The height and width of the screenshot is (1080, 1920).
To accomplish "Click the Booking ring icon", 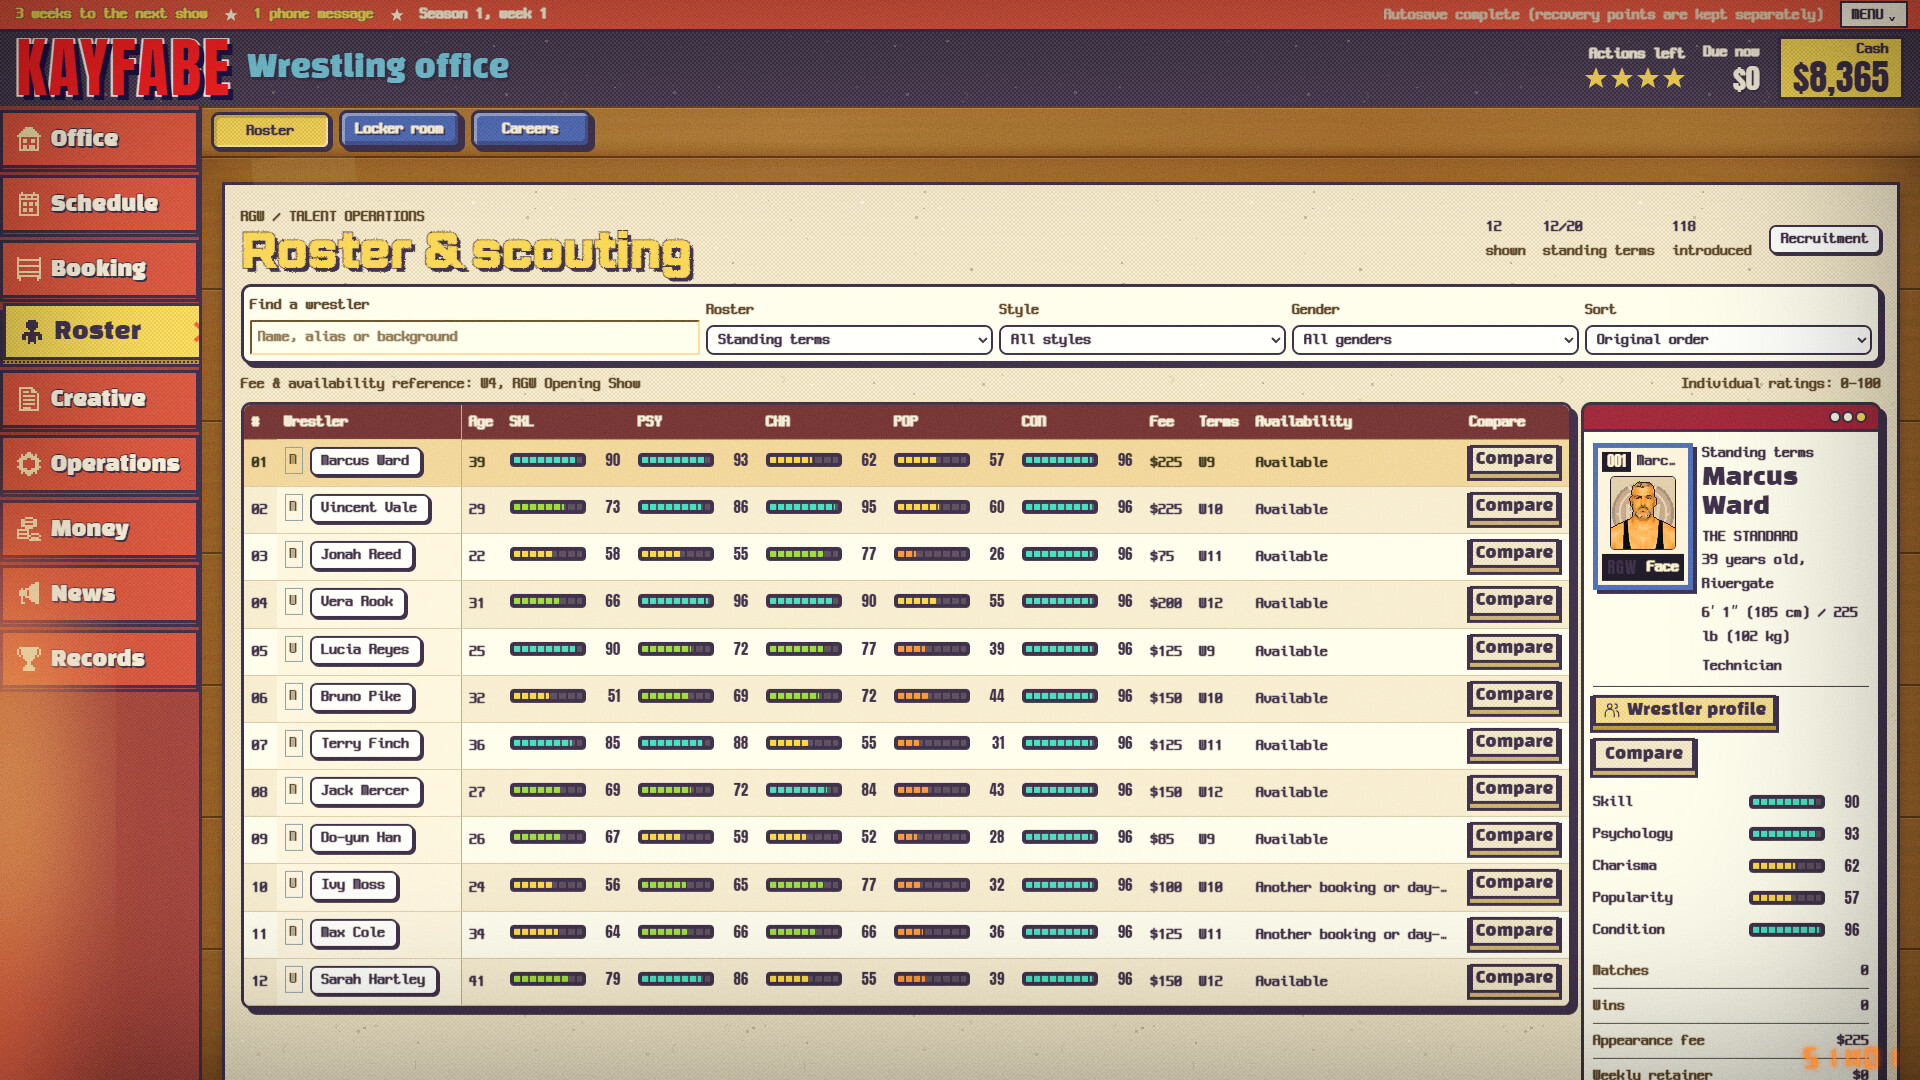I will point(29,269).
